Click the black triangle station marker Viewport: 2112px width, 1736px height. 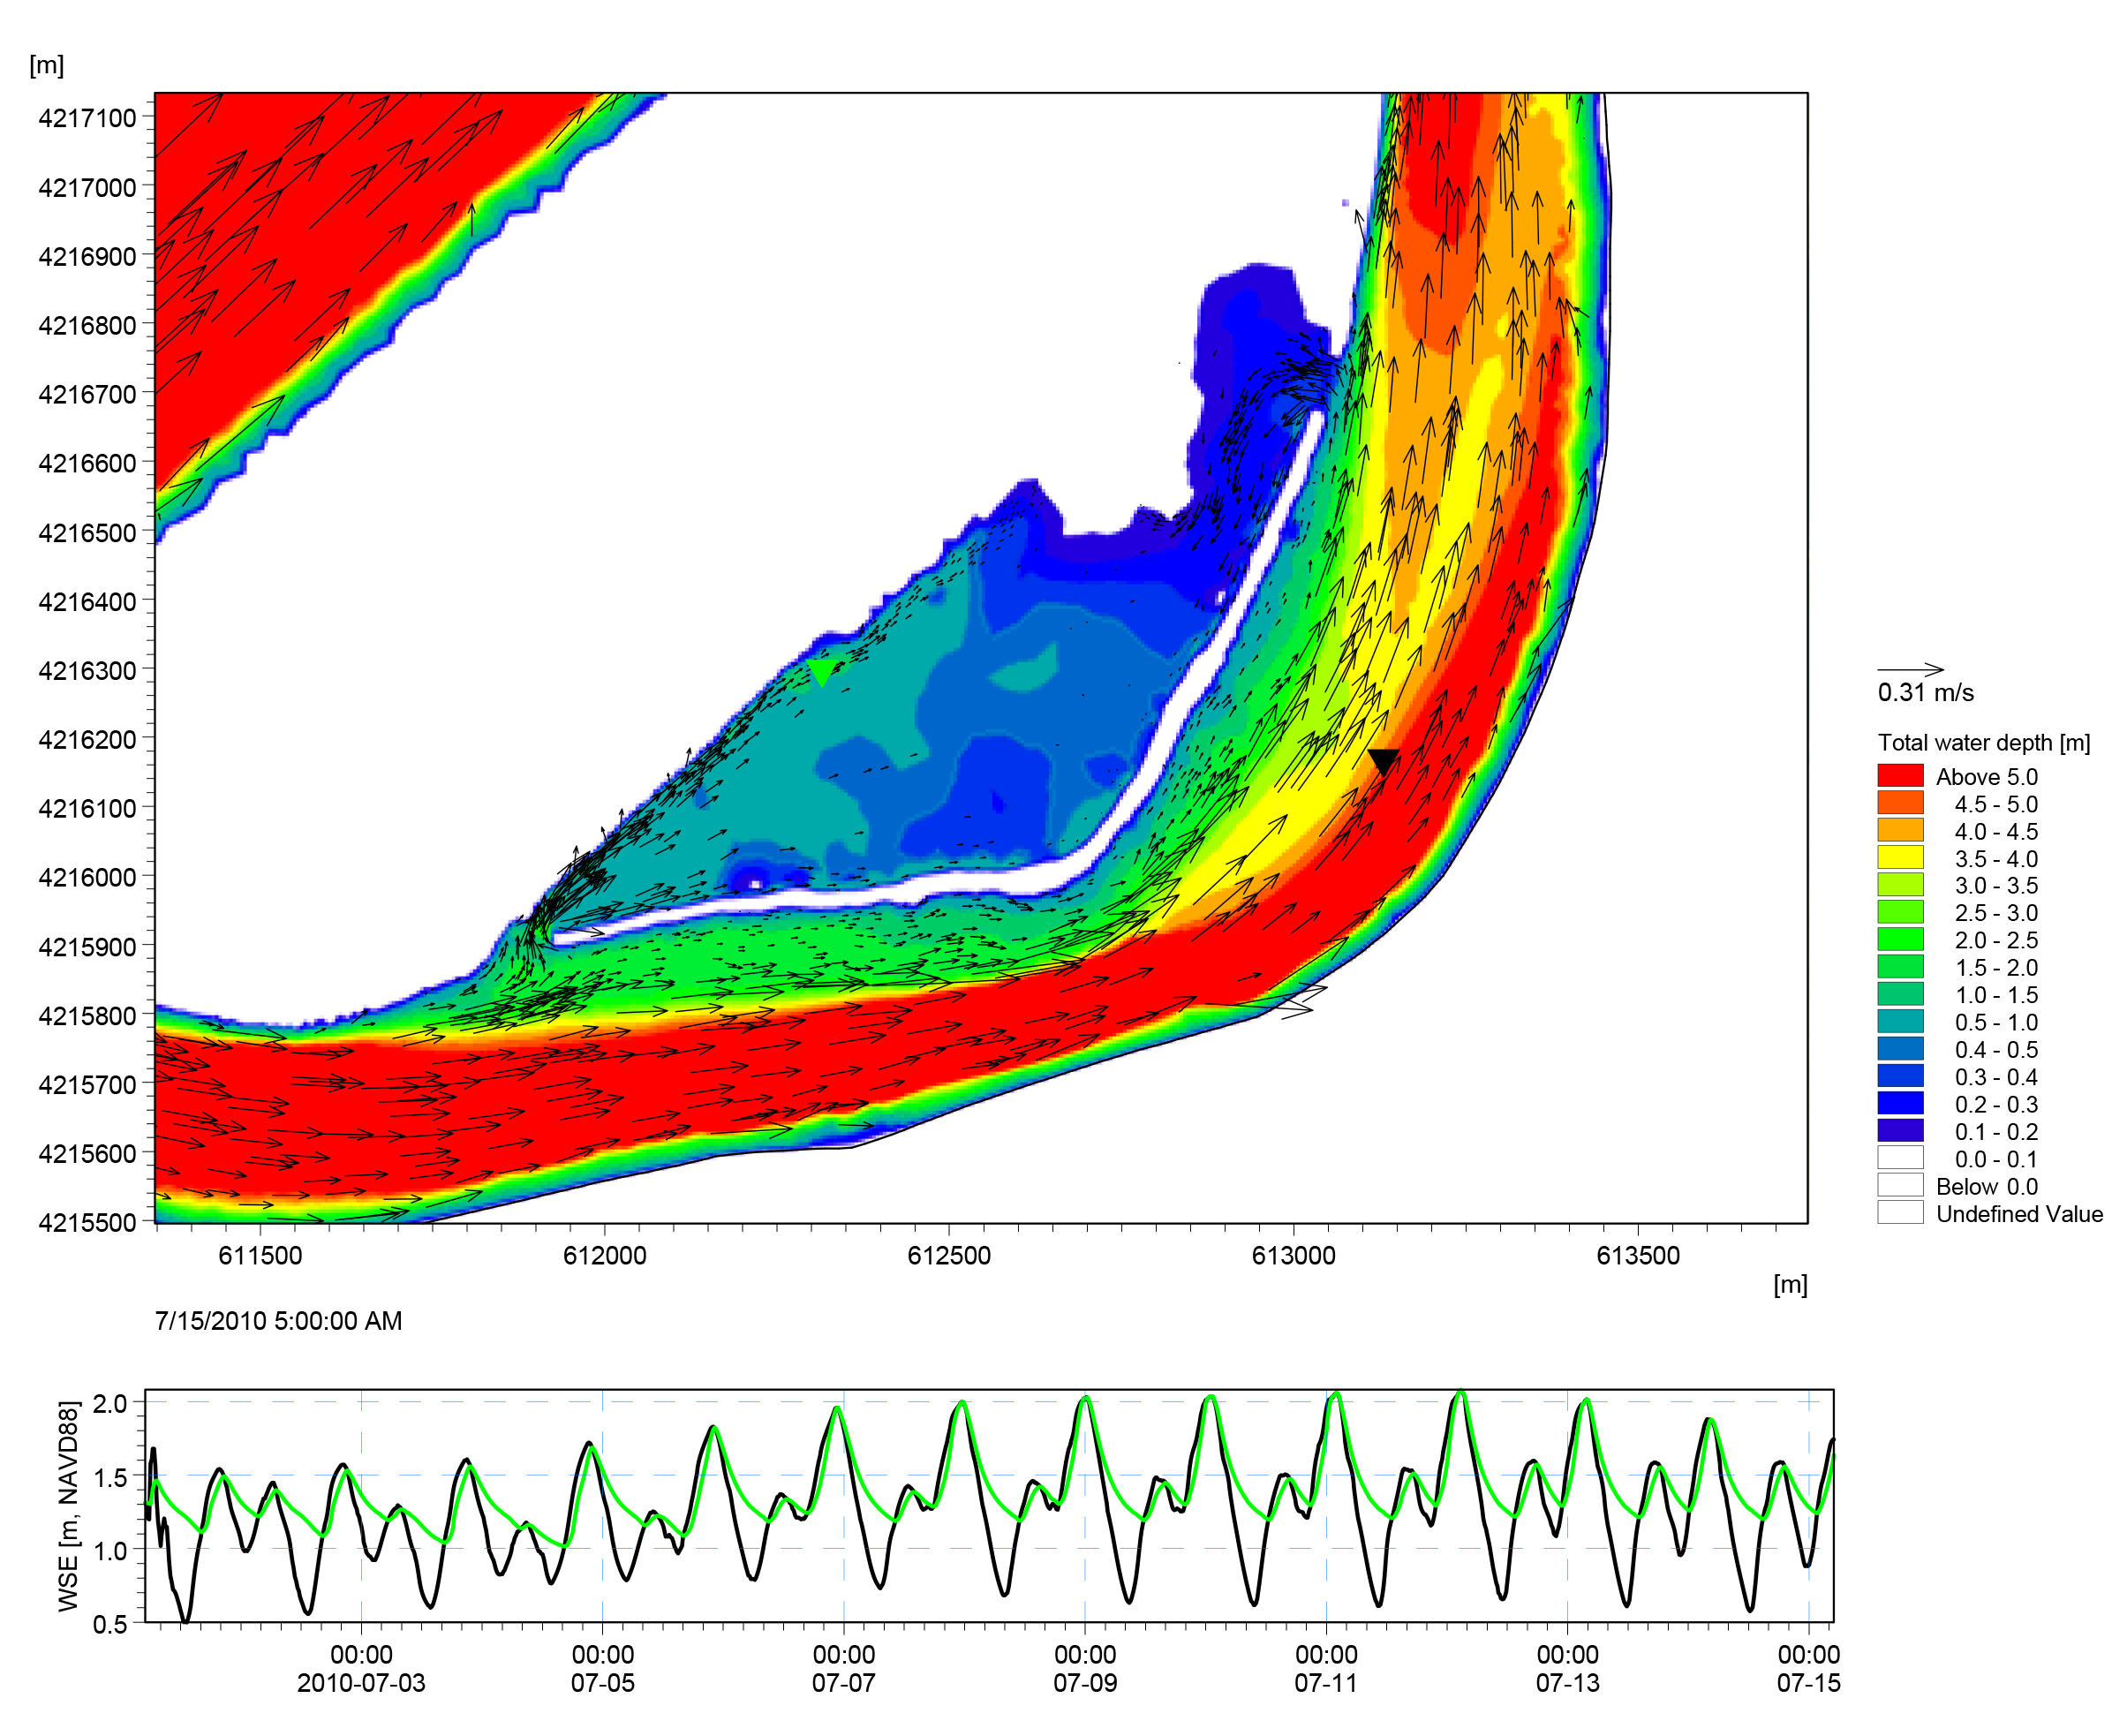[x=1383, y=761]
